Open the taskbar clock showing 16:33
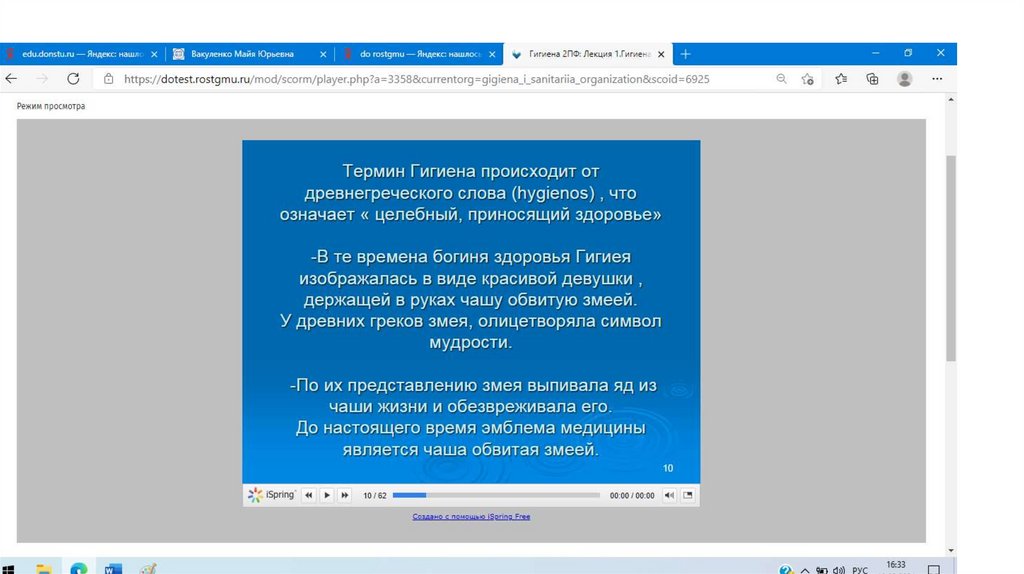This screenshot has height=574, width=1024. pyautogui.click(x=895, y=567)
